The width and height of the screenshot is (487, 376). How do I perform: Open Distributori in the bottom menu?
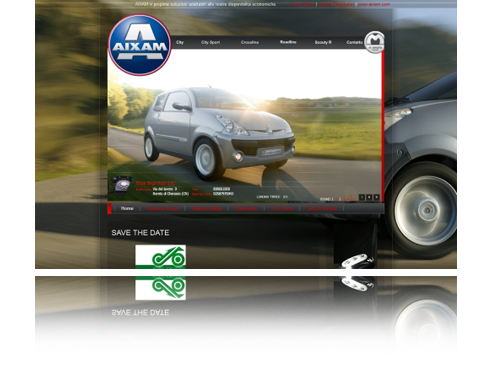point(247,208)
